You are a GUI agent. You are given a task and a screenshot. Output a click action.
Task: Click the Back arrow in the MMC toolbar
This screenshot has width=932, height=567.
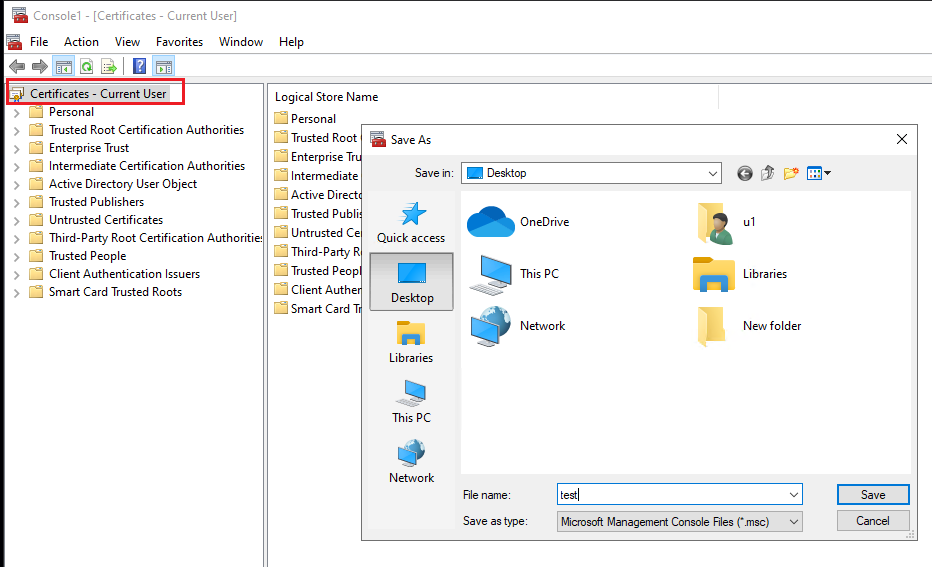17,67
